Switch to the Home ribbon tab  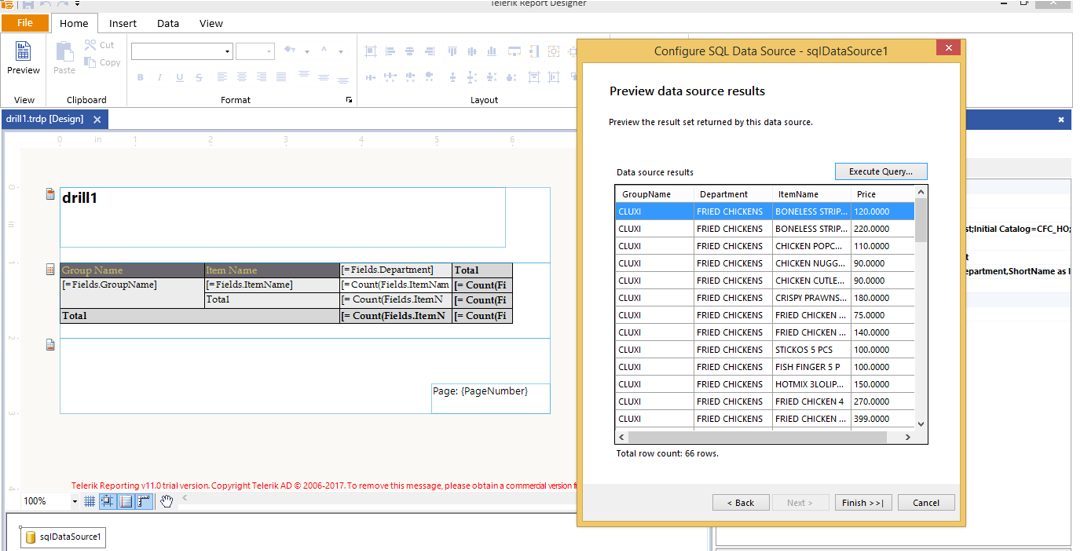[74, 23]
